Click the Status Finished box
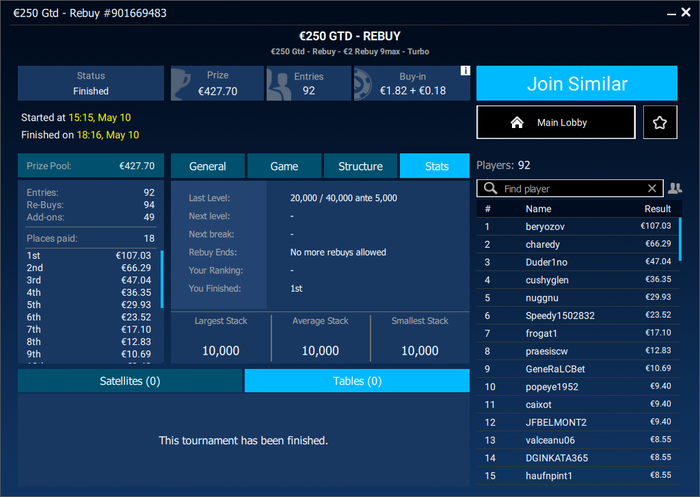Image resolution: width=700 pixels, height=497 pixels. (x=91, y=84)
